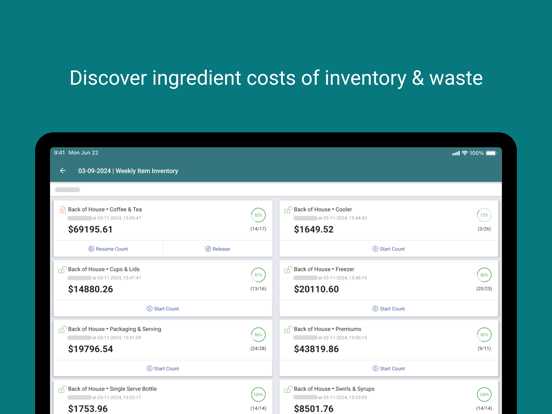The width and height of the screenshot is (552, 414).
Task: Click the unlock icon on Premiums card
Action: [288, 330]
